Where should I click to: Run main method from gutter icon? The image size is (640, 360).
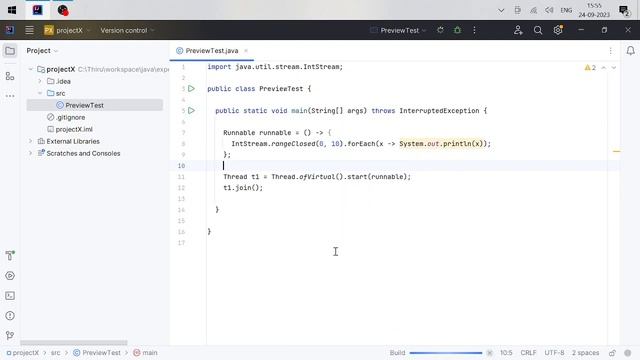pyautogui.click(x=191, y=111)
